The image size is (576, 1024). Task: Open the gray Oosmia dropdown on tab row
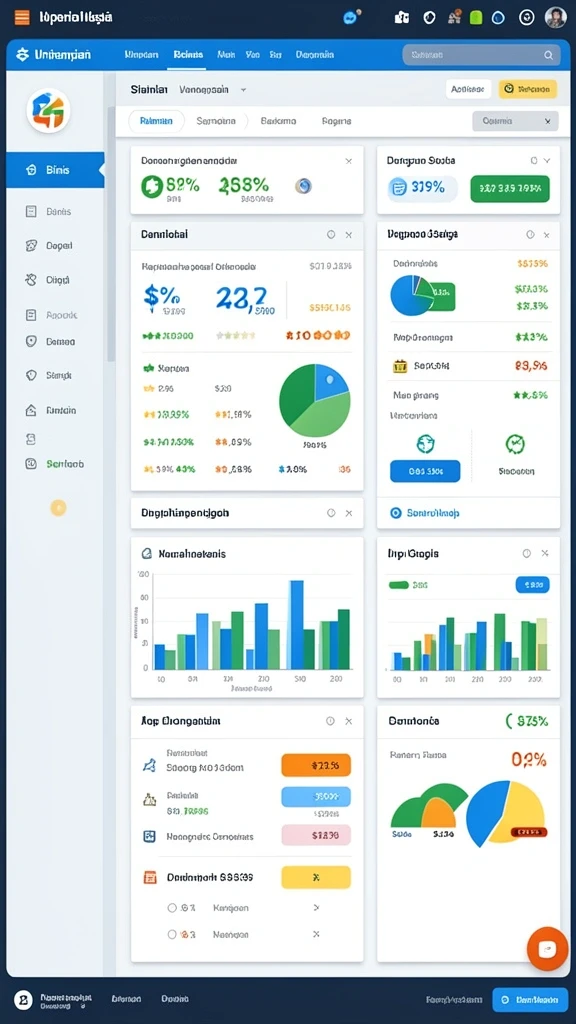coord(515,121)
